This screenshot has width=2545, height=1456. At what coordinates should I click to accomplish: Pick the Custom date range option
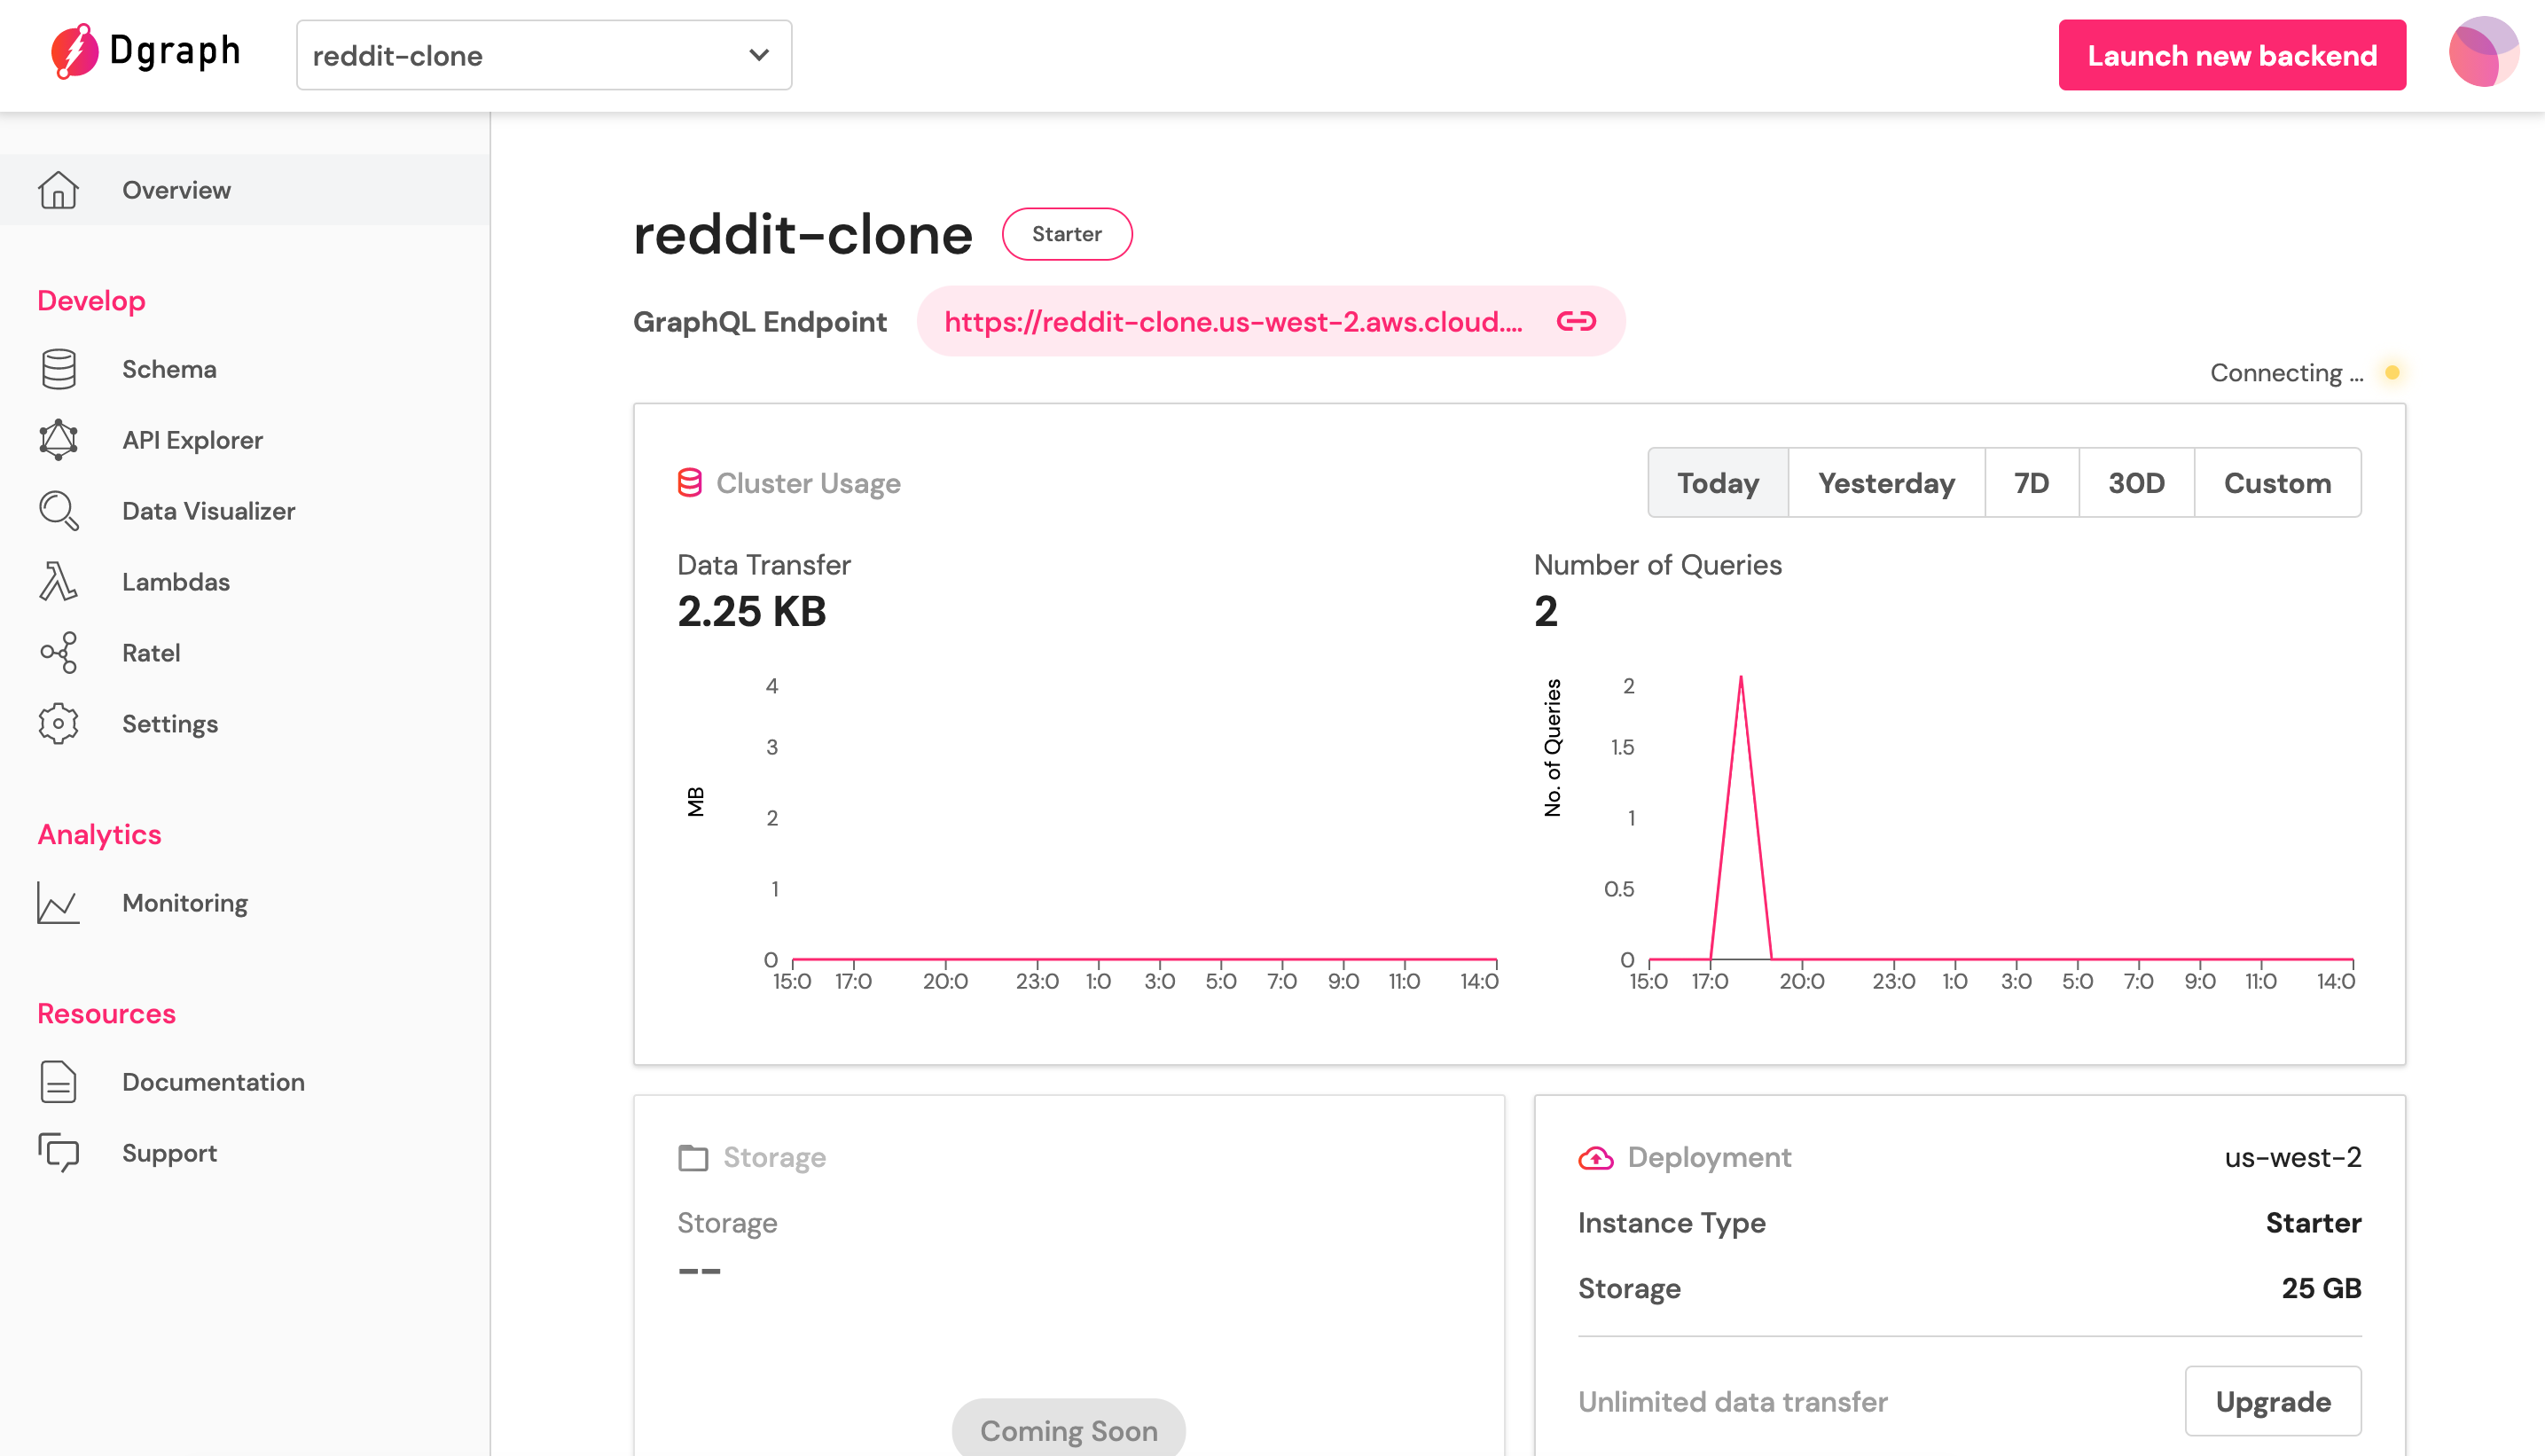[2277, 483]
